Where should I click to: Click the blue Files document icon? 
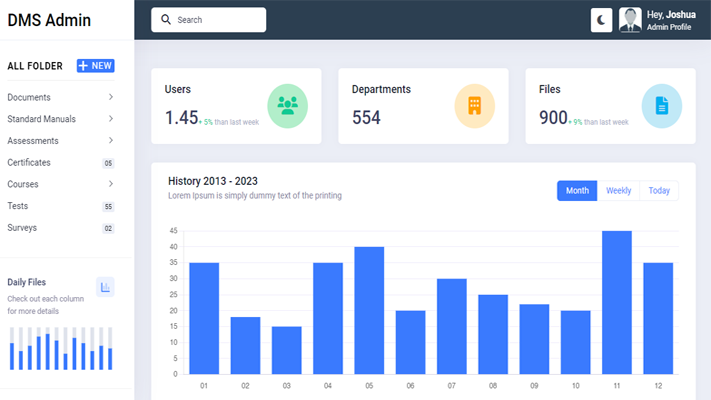click(x=662, y=106)
